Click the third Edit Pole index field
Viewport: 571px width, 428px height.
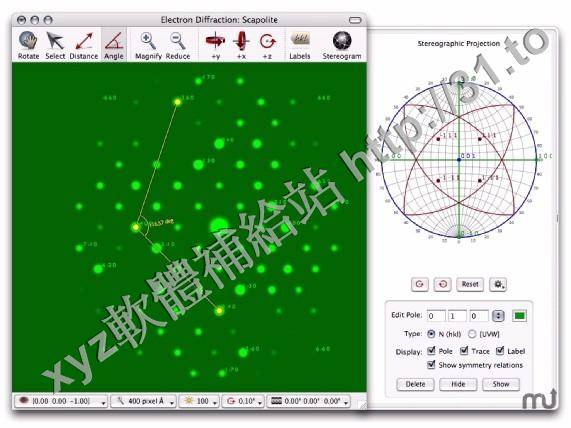[479, 316]
